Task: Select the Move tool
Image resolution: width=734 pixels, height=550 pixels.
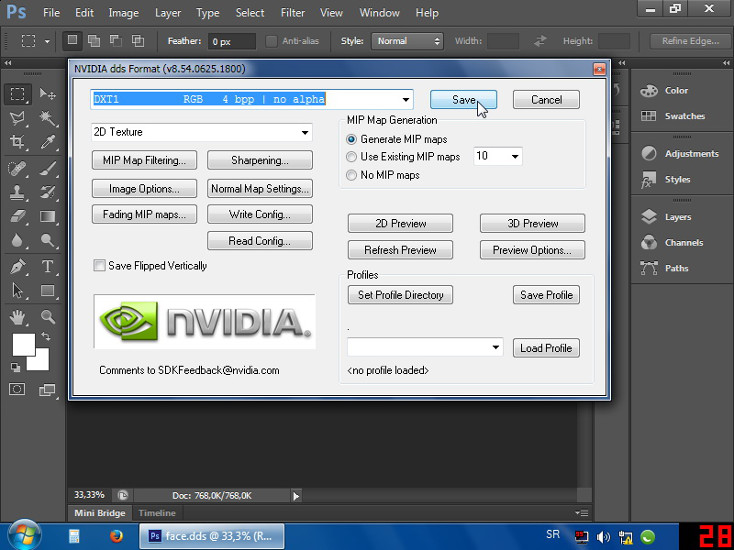Action: pos(47,94)
